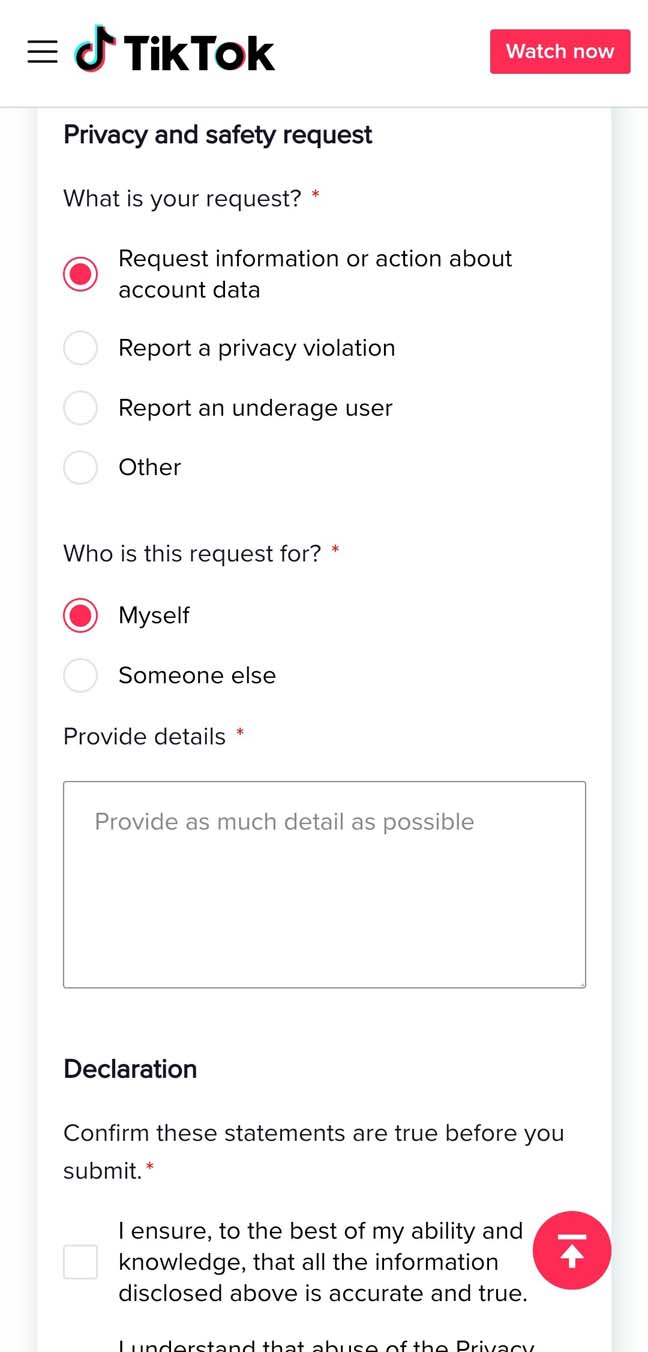Select the Other request radio button
The height and width of the screenshot is (1352, 648).
80,467
